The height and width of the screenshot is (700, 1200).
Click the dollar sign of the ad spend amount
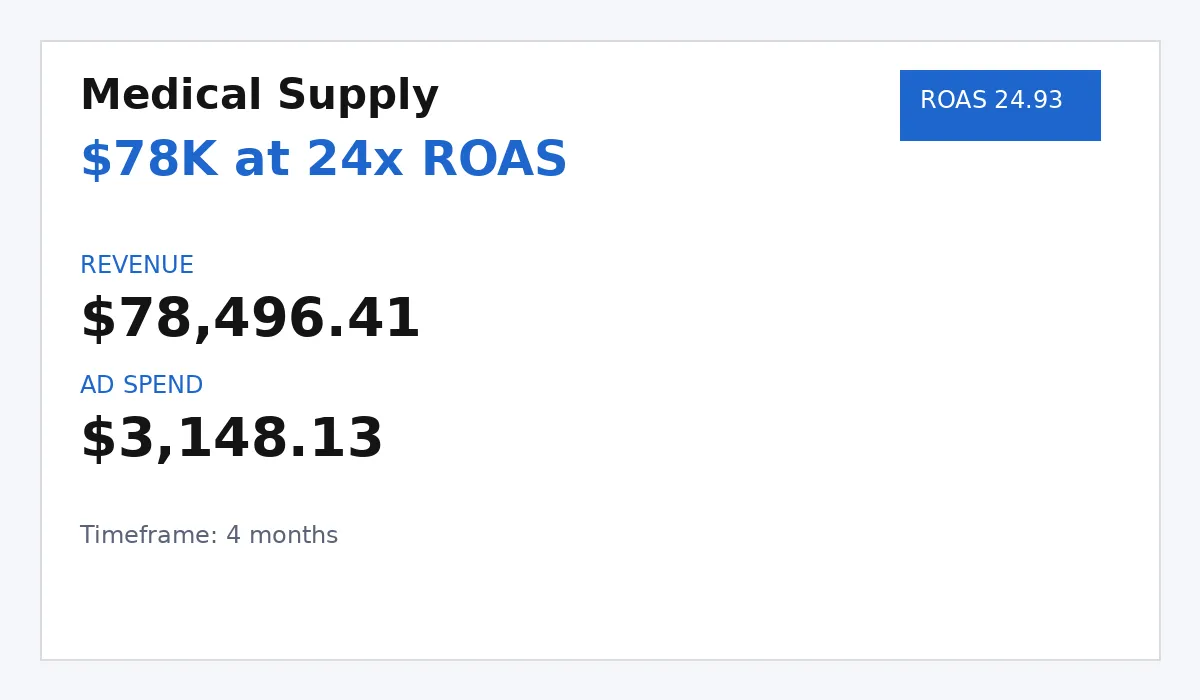[x=97, y=441]
